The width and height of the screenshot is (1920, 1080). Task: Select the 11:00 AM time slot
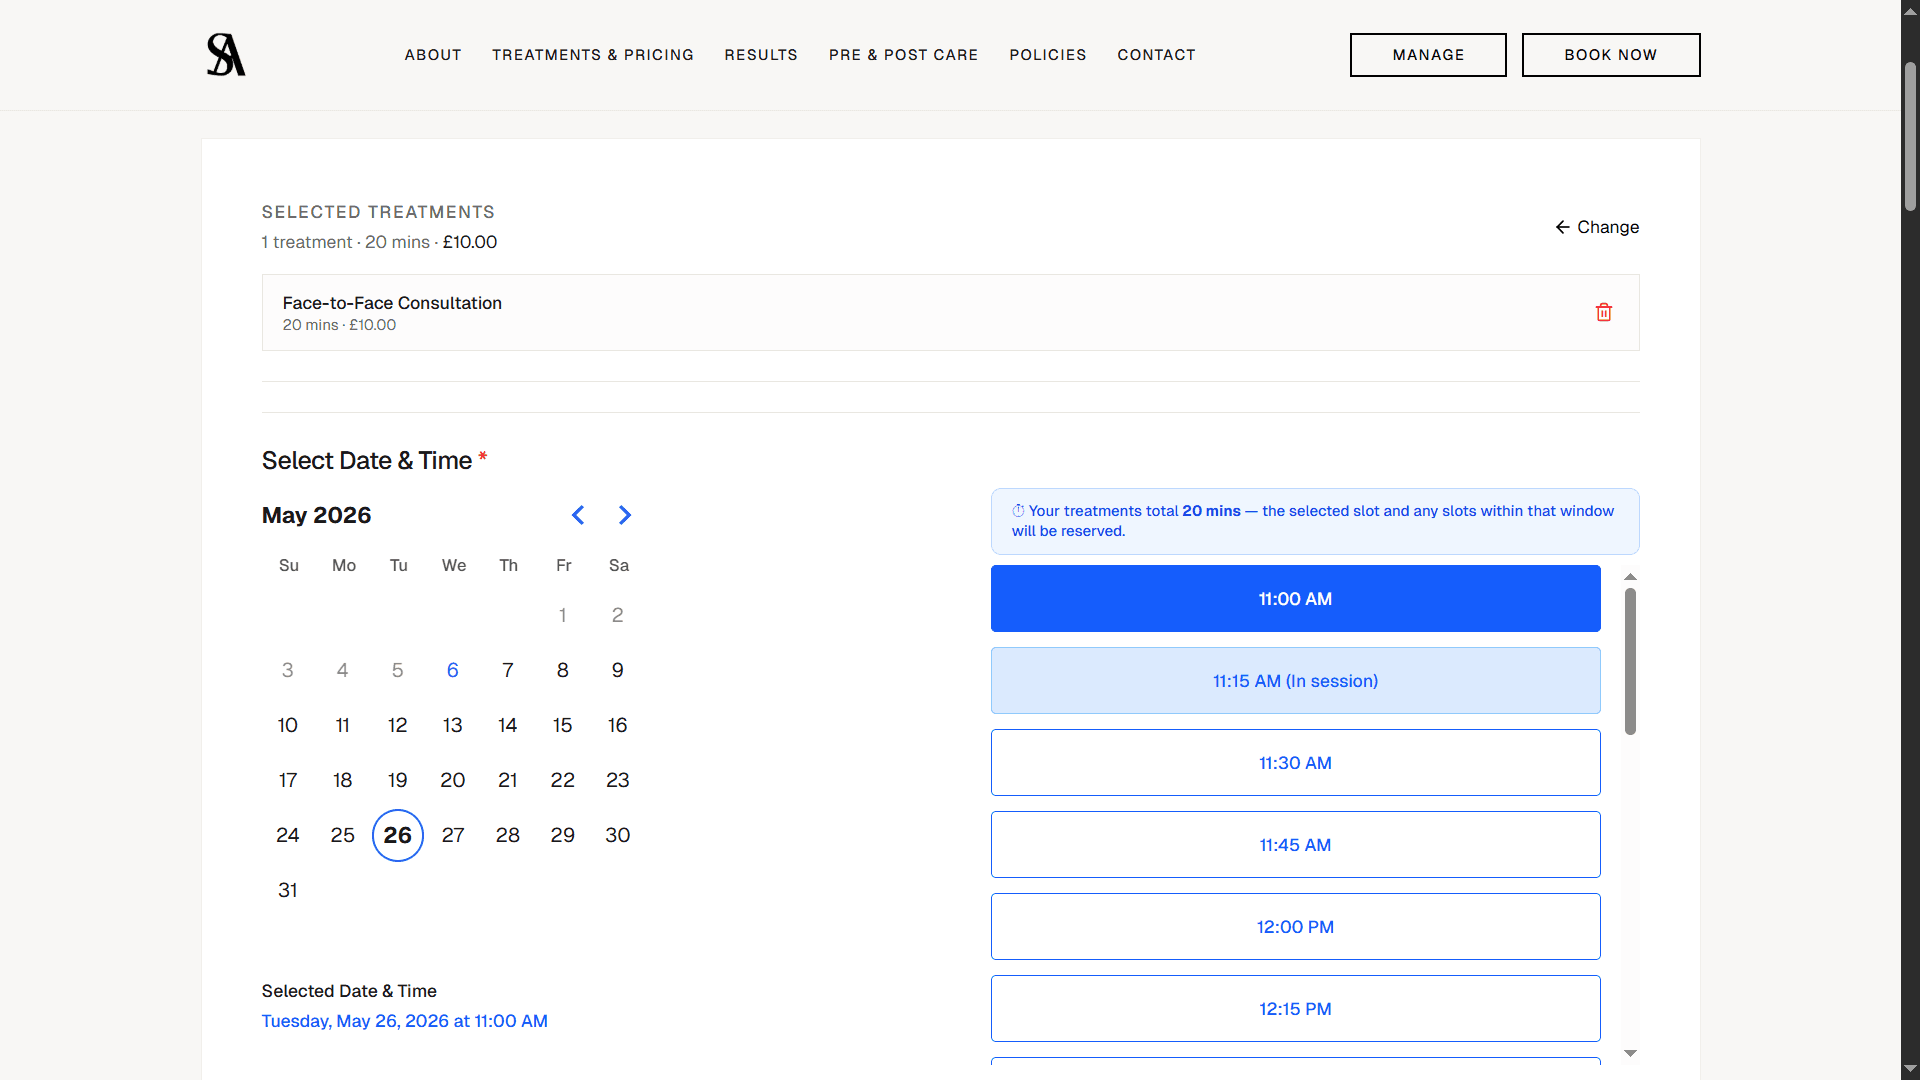[1295, 598]
